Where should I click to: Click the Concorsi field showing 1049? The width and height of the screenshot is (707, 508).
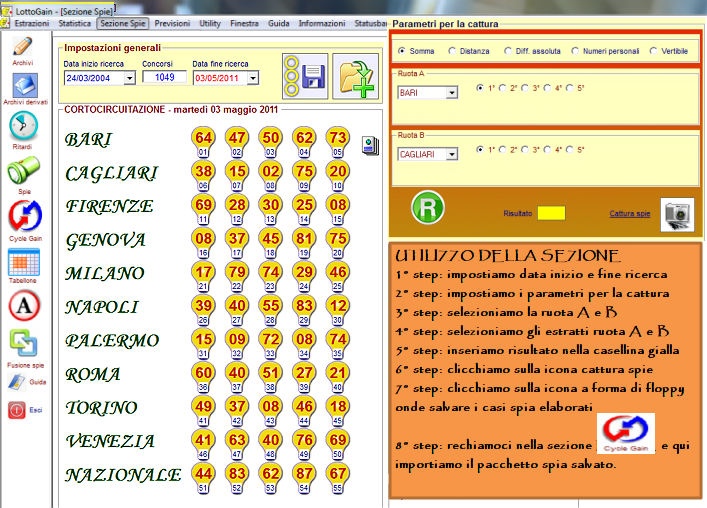coord(165,77)
